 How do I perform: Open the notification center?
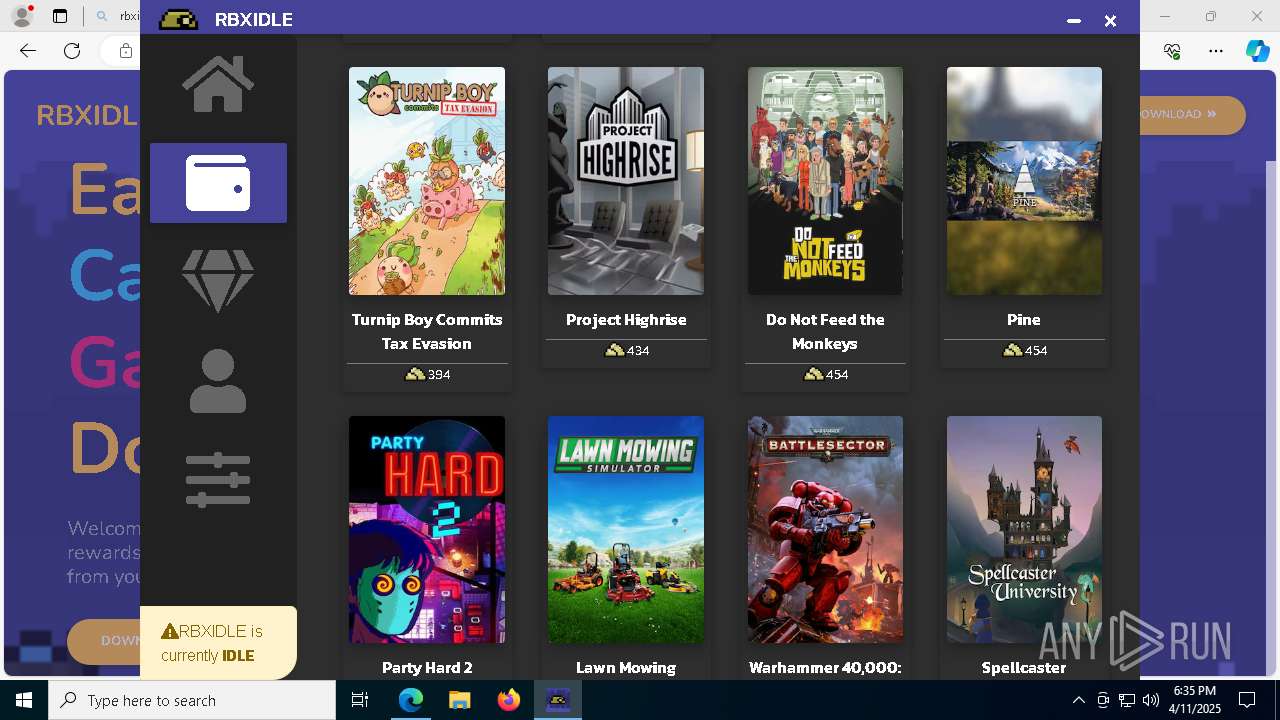tap(1247, 700)
